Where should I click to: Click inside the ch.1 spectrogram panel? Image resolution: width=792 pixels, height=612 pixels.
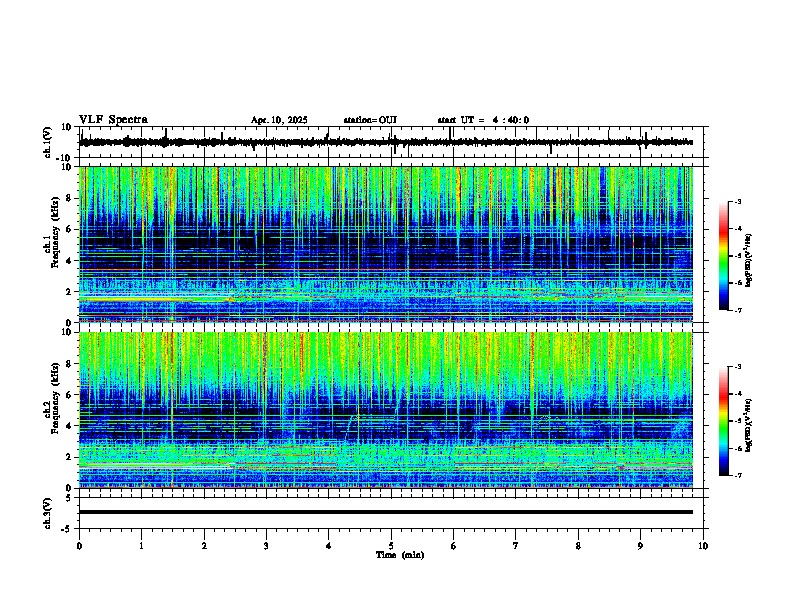click(x=386, y=244)
